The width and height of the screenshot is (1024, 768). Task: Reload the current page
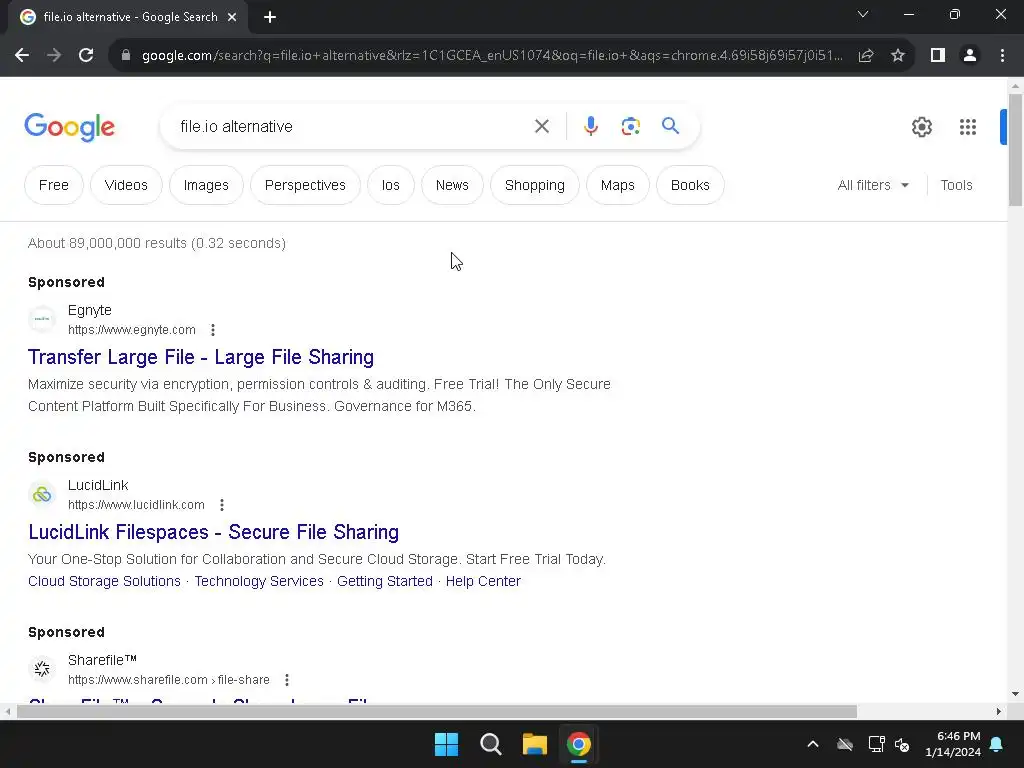(x=86, y=56)
